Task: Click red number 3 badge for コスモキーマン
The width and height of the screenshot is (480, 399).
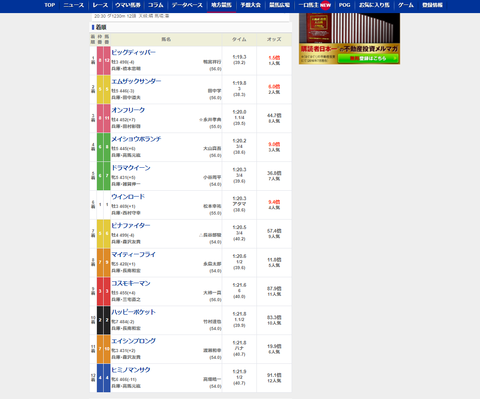Action: tap(107, 291)
